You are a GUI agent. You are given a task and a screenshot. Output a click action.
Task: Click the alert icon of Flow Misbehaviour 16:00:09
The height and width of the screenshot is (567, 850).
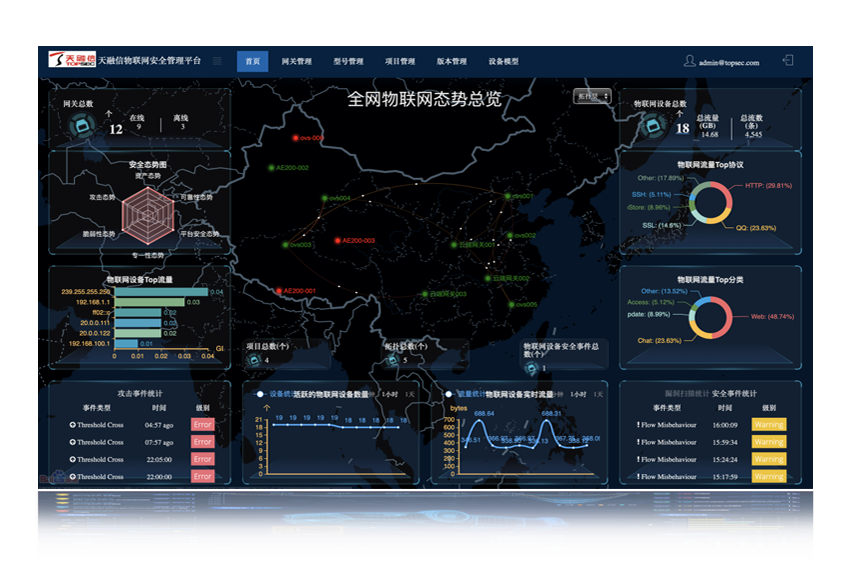(638, 425)
